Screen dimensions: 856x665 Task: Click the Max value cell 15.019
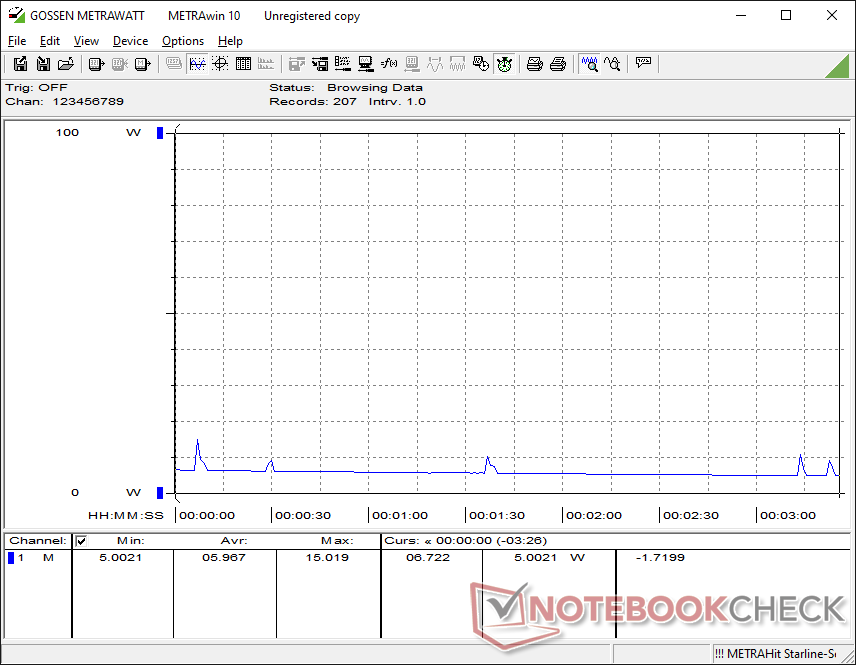tap(326, 557)
